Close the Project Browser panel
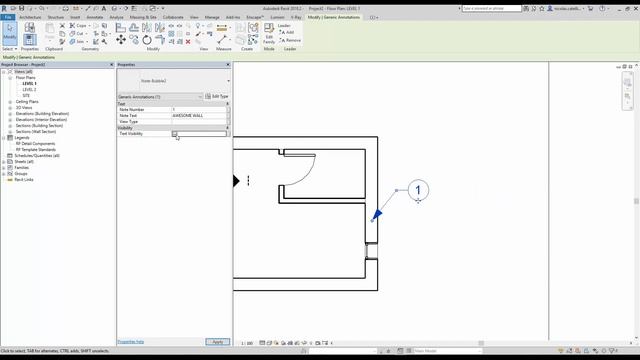Viewport: 640px width, 360px height. (x=111, y=64)
